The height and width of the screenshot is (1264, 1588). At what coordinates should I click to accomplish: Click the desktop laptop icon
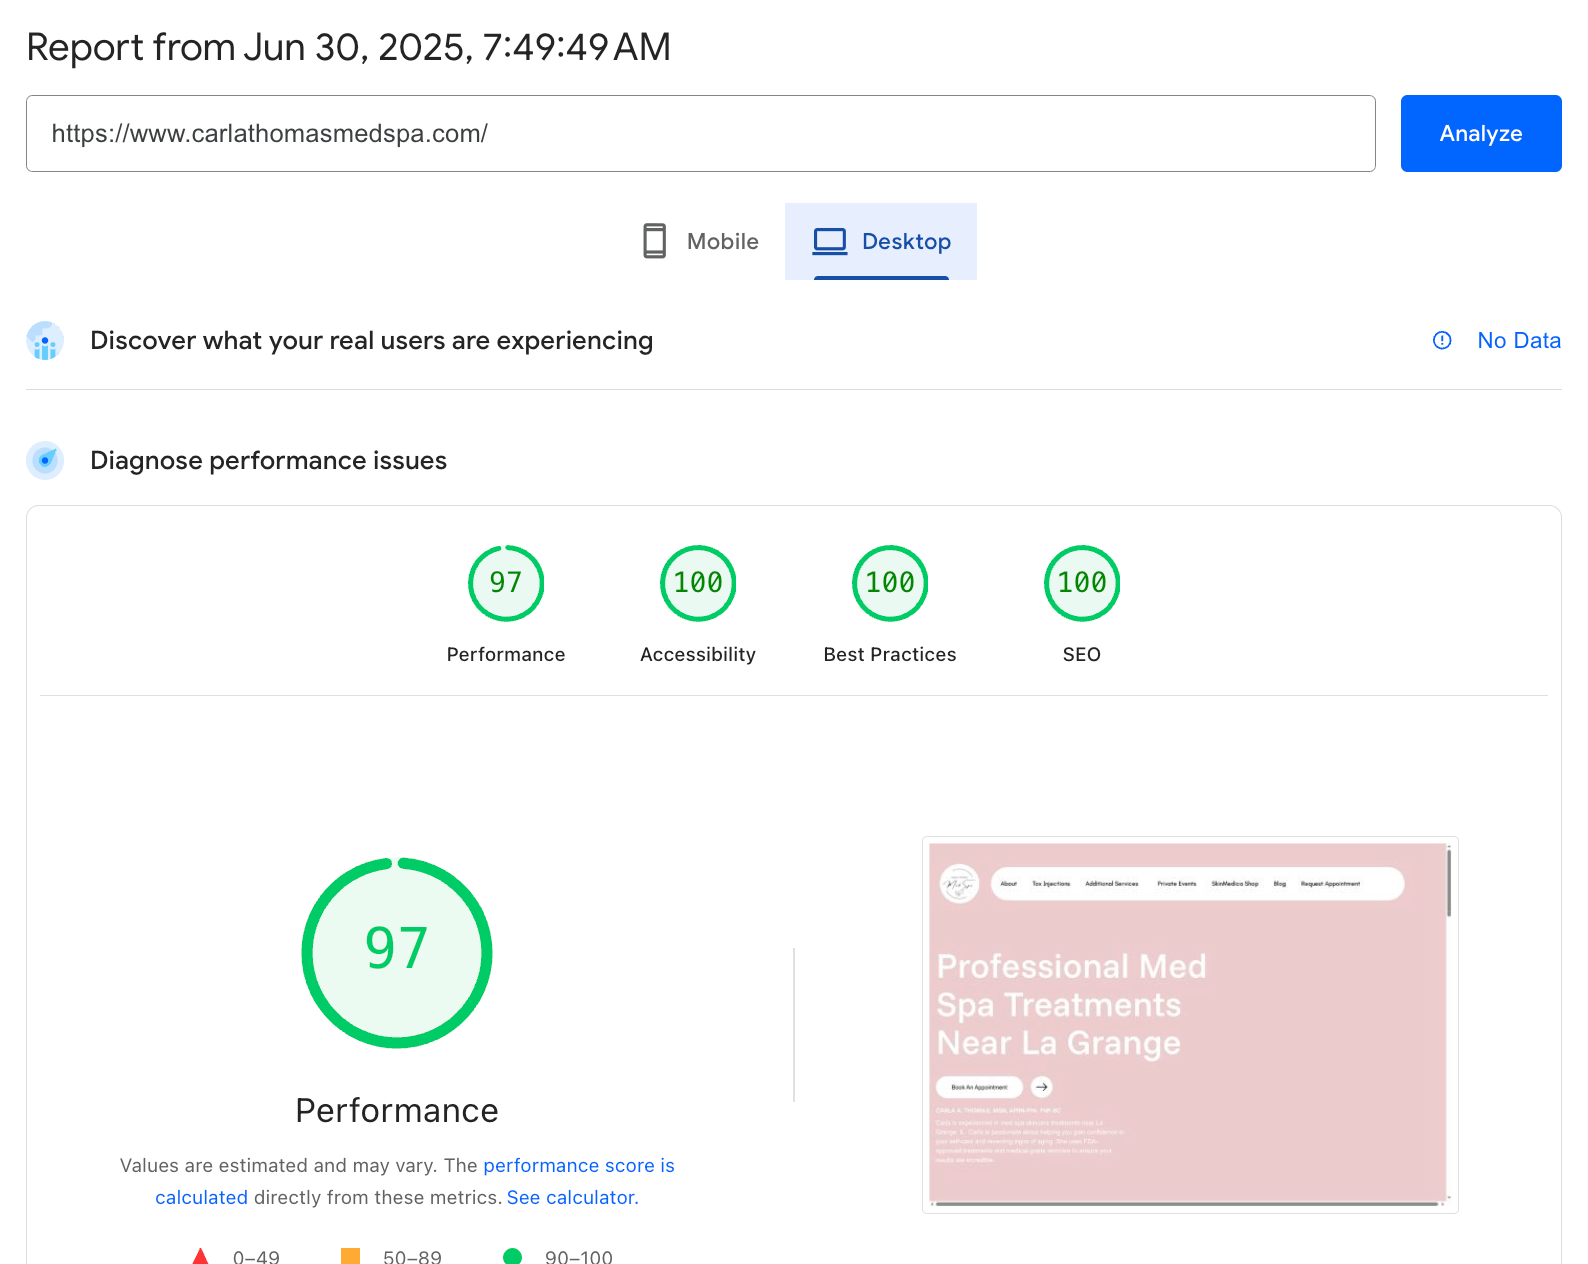click(x=830, y=241)
